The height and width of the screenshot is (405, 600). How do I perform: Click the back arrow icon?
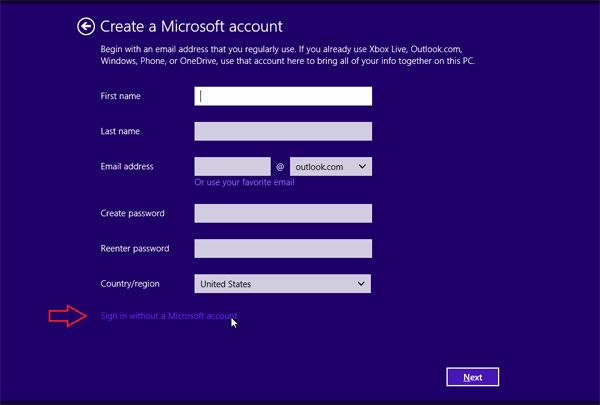(x=86, y=27)
